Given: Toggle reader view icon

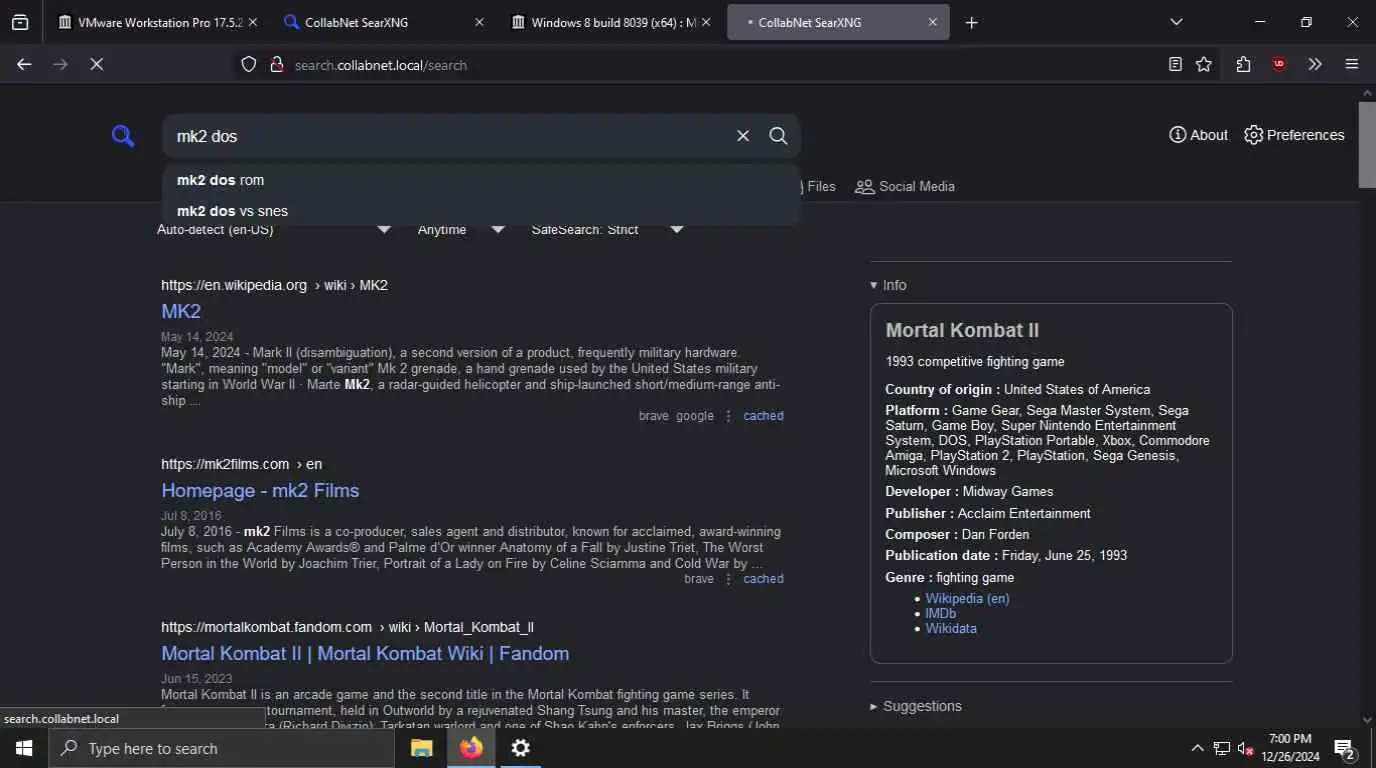Looking at the screenshot, I should 1175,64.
